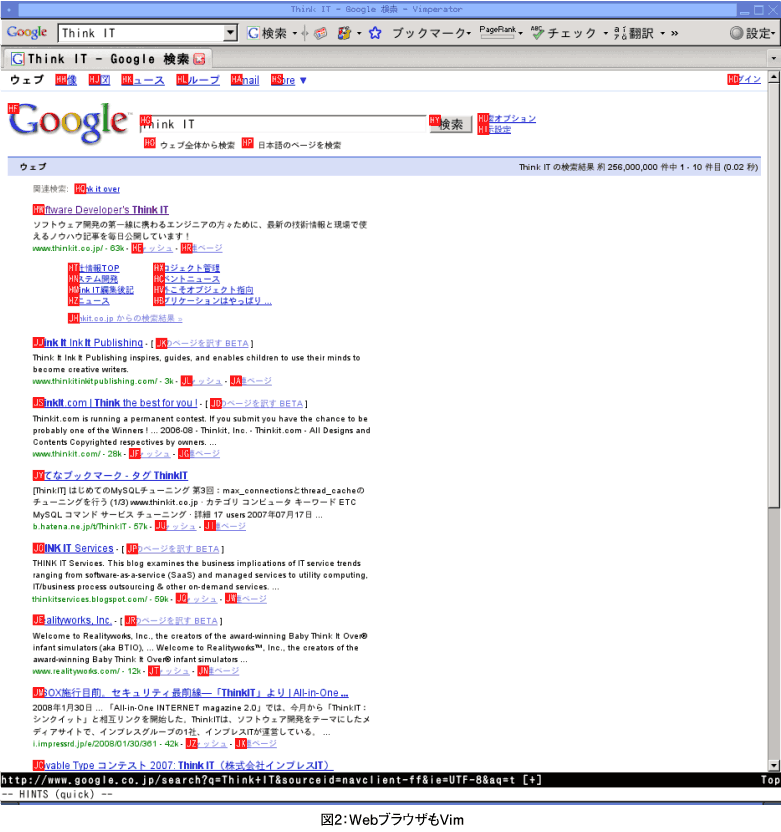Viewport: 781px width, 832px height.
Task: Select the 日本語のページを検索 radio button
Action: pyautogui.click(x=248, y=143)
